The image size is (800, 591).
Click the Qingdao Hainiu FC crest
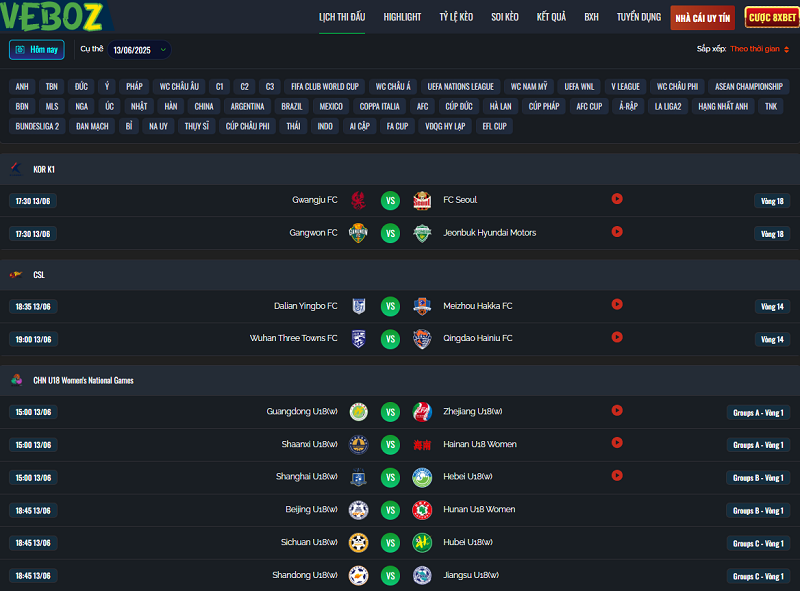tap(422, 339)
